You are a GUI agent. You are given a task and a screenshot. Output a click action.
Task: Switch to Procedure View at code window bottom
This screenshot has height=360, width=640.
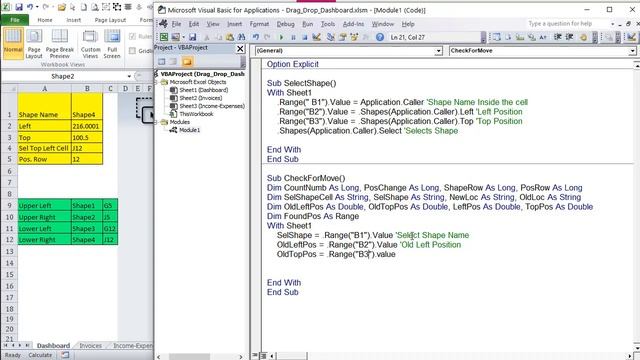(255, 356)
